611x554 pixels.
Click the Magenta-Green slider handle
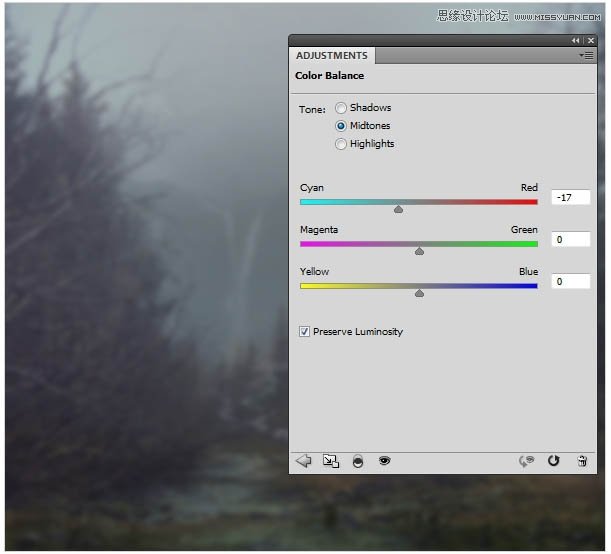[419, 251]
